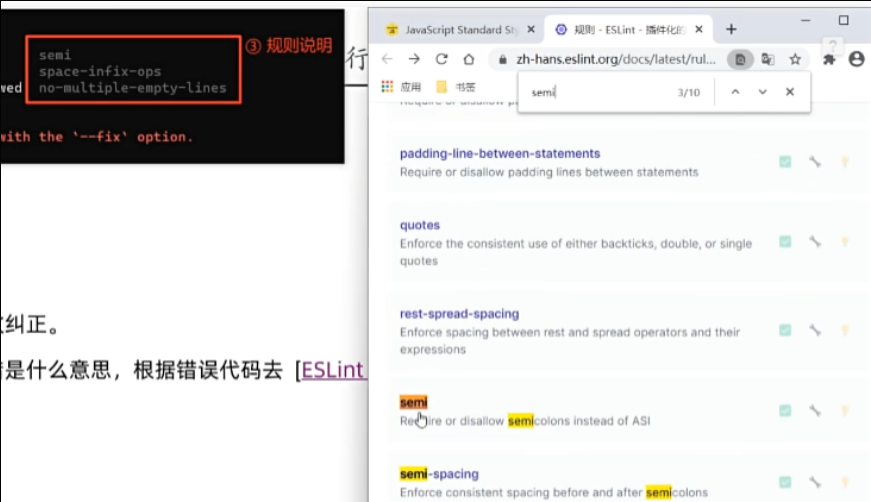The width and height of the screenshot is (871, 502).
Task: Open the ESLint link in the left document
Action: pos(332,370)
